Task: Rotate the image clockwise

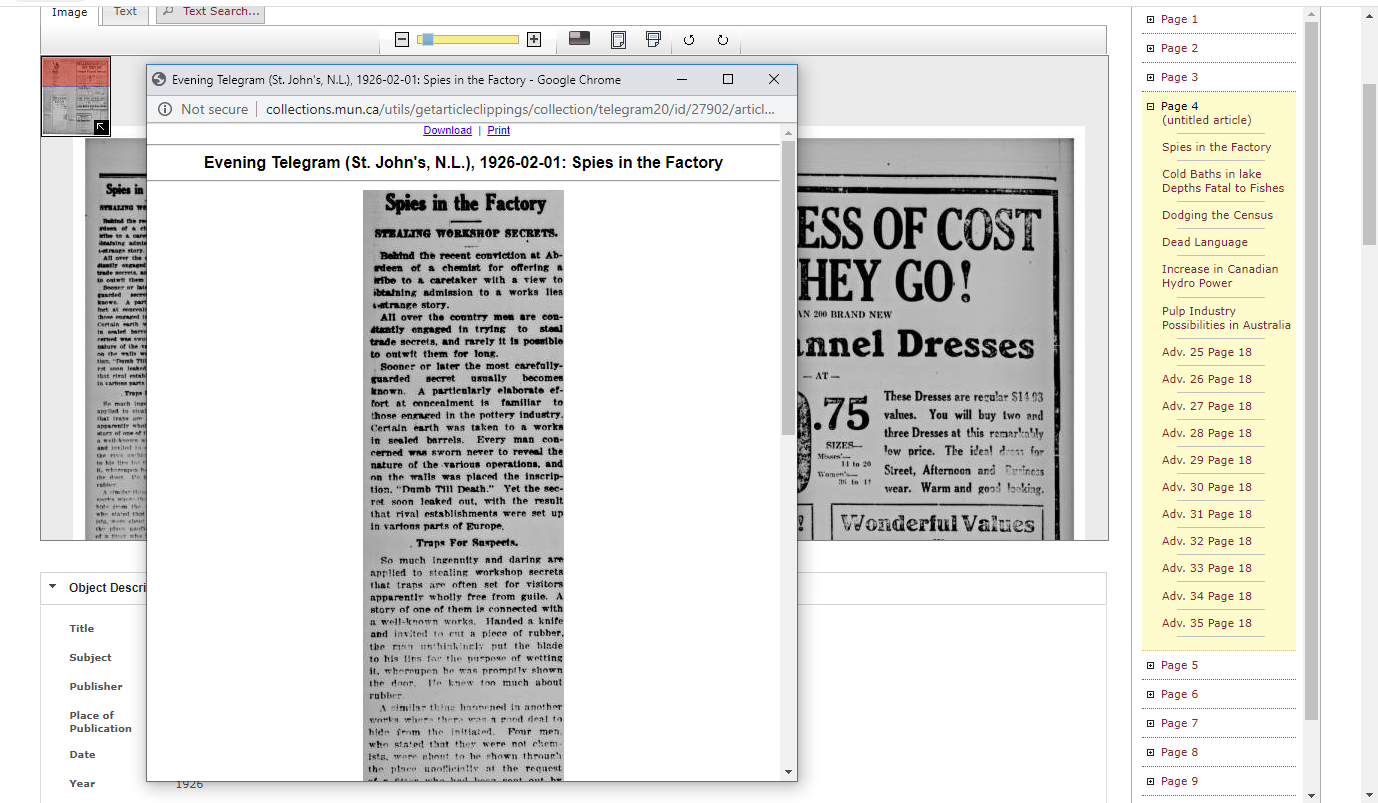Action: tap(722, 40)
